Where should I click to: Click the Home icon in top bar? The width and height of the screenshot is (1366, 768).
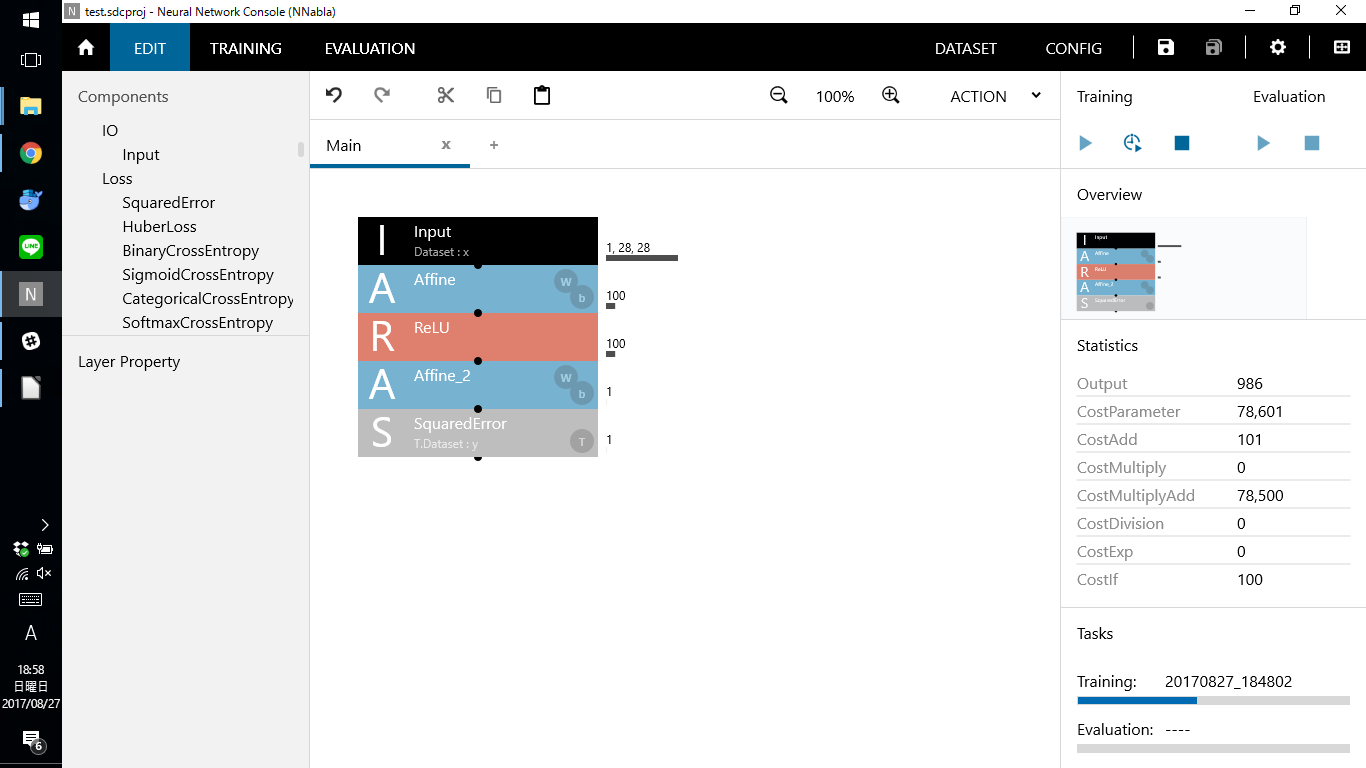(x=86, y=48)
